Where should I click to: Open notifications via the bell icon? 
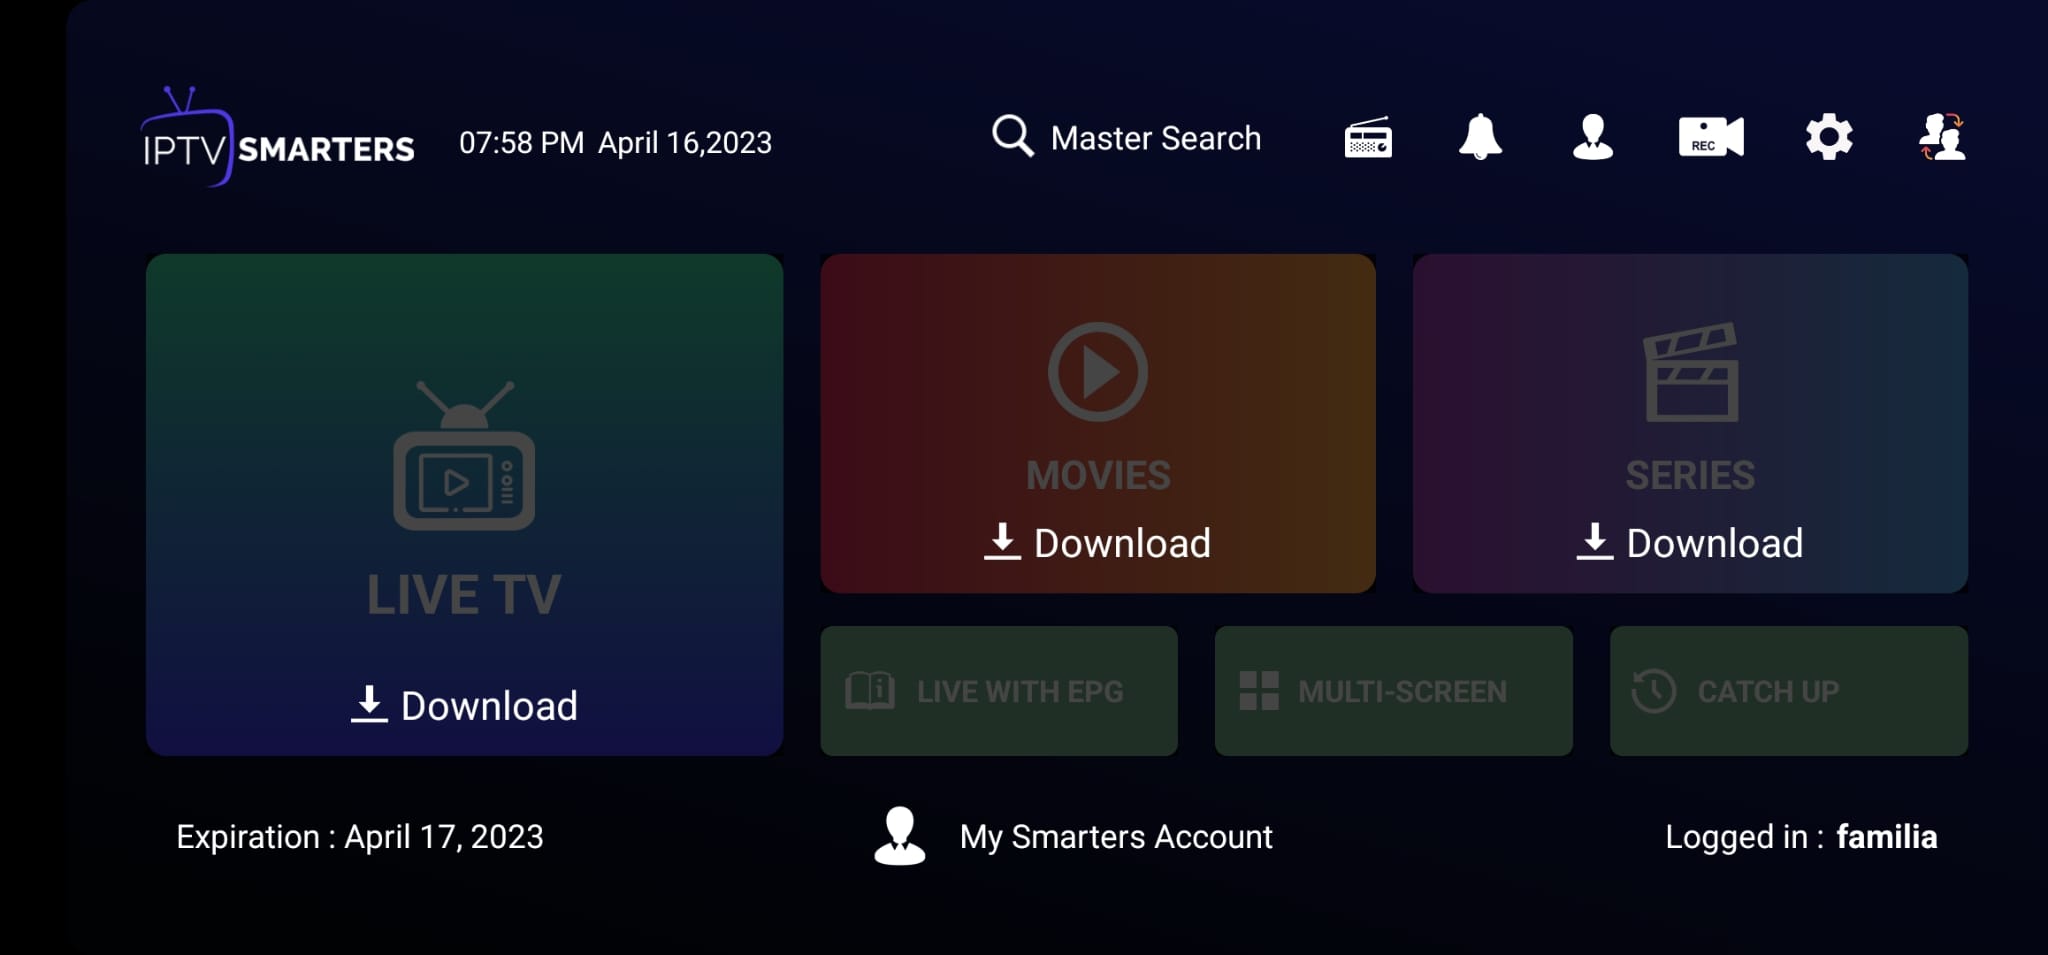(1480, 137)
